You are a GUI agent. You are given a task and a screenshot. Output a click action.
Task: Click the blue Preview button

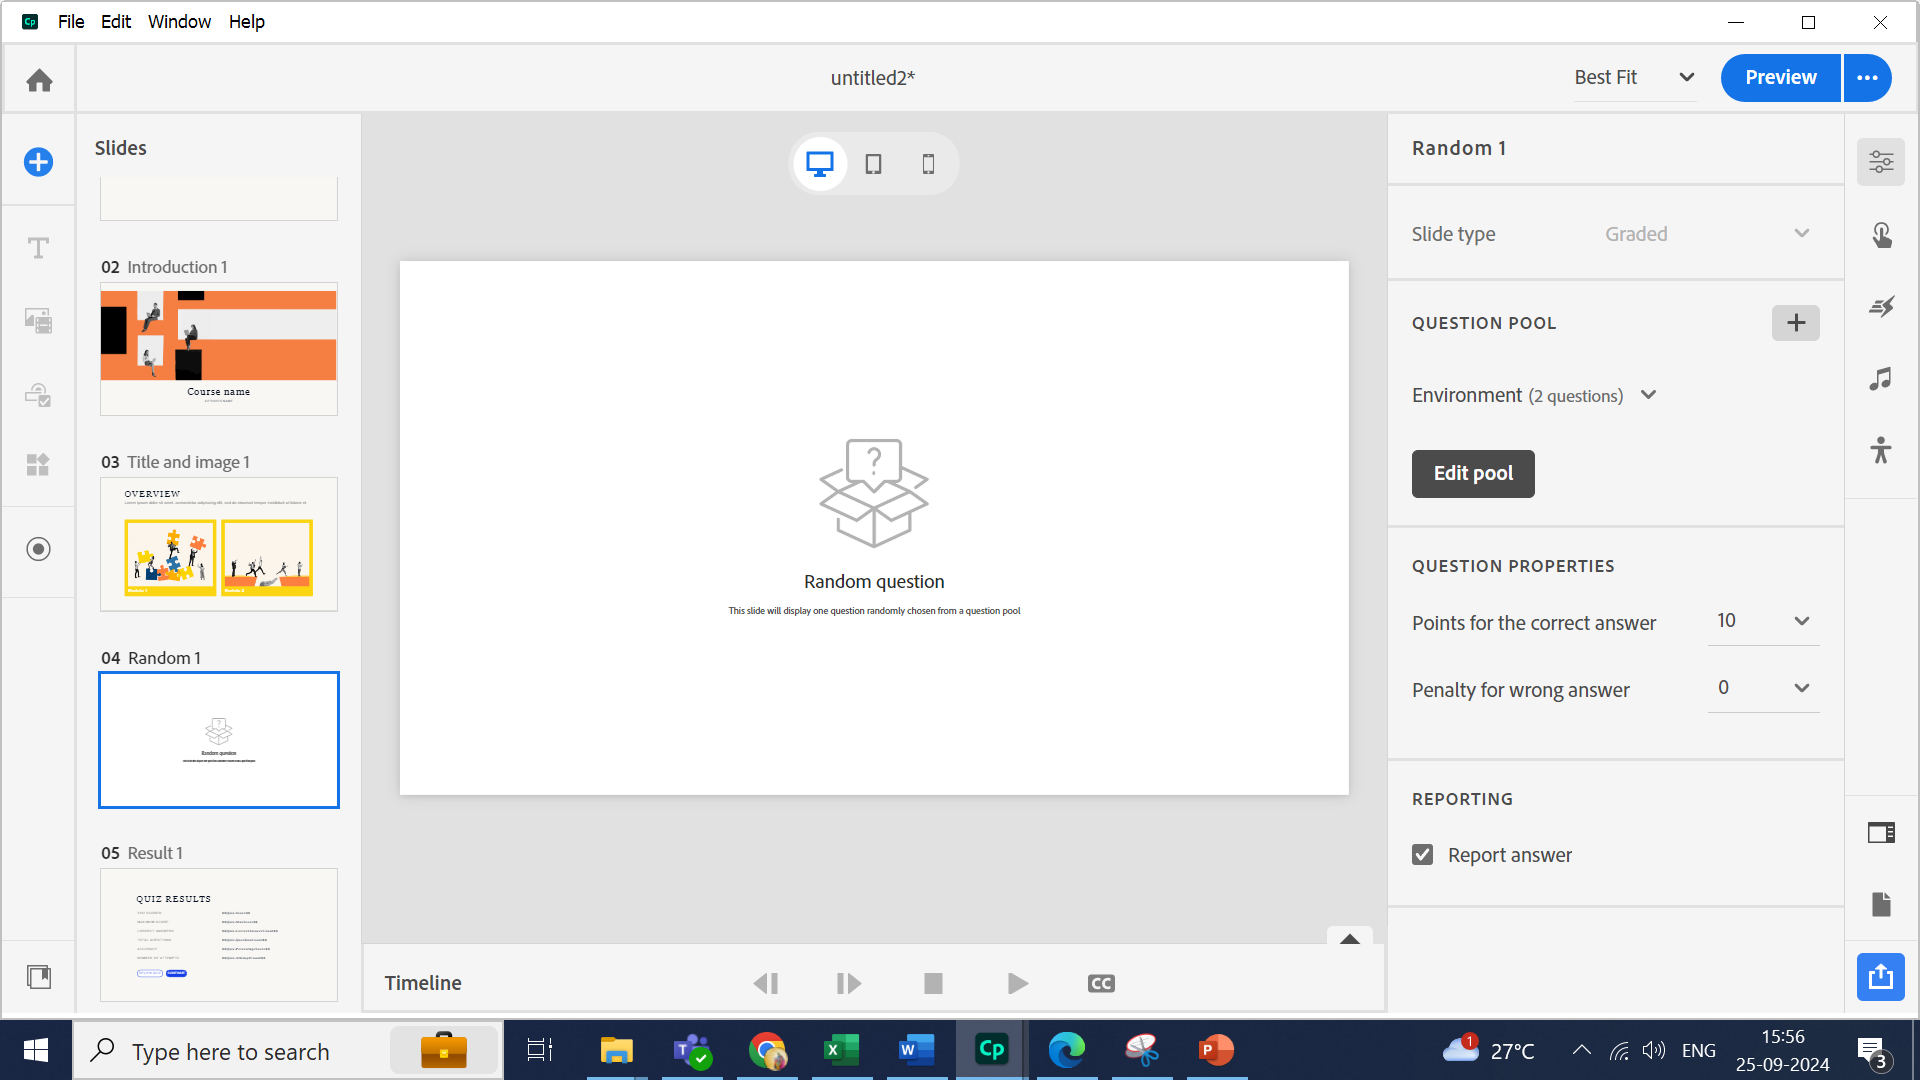(x=1780, y=78)
